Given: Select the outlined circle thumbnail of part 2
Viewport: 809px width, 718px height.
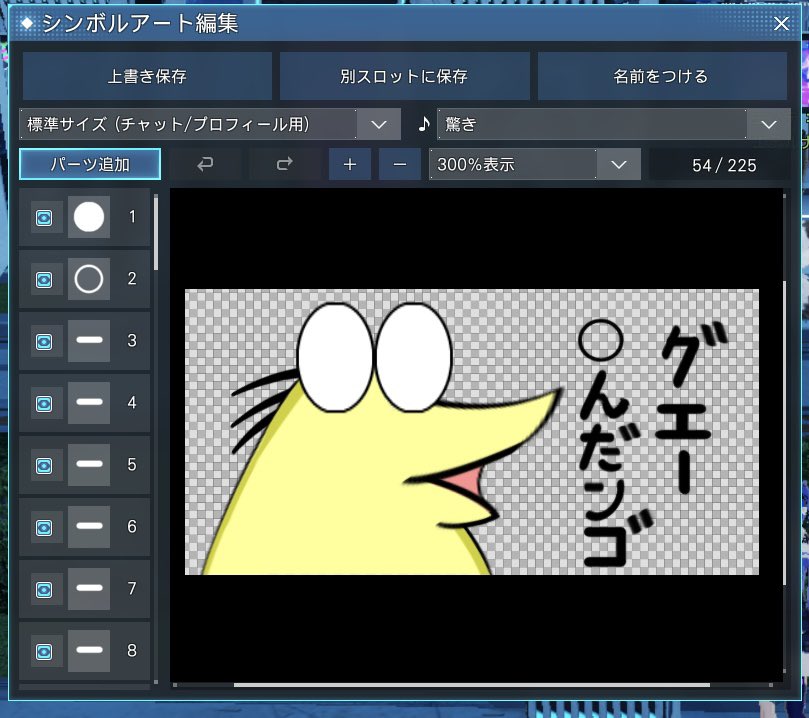Looking at the screenshot, I should (88, 279).
